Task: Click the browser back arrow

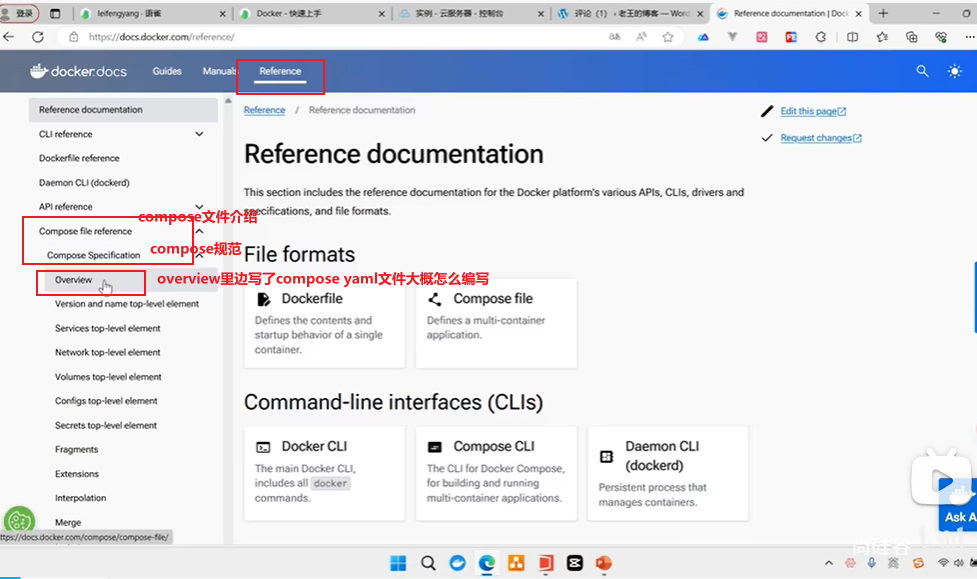Action: 9,37
